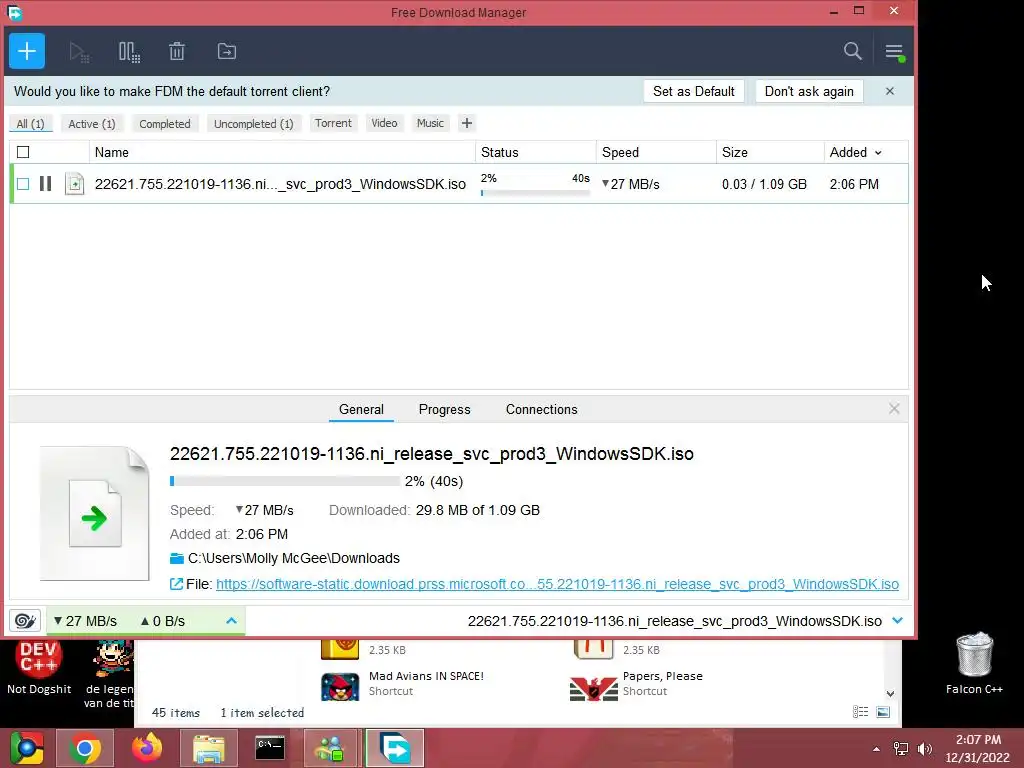This screenshot has height=768, width=1024.
Task: Switch to the Connections details tab
Action: [541, 409]
